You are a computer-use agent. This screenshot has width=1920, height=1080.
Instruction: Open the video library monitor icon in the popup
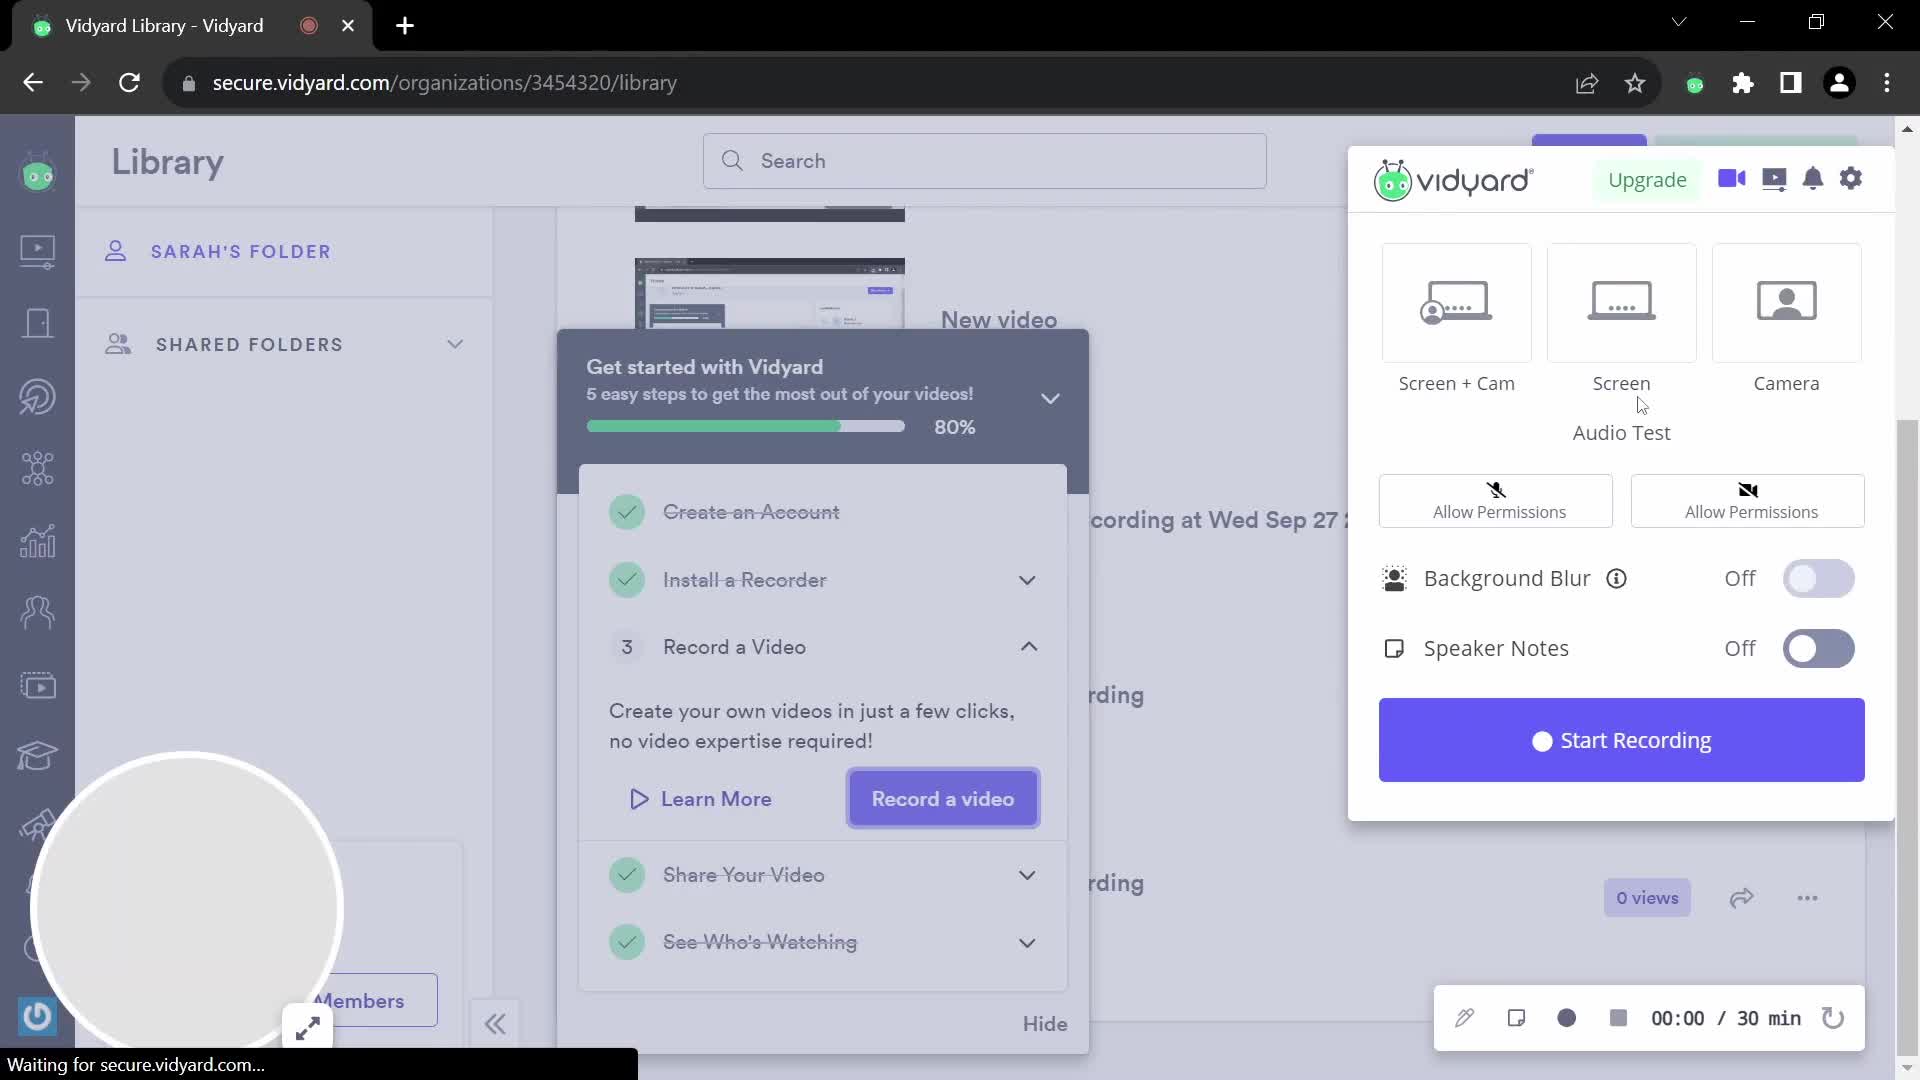pyautogui.click(x=1774, y=179)
